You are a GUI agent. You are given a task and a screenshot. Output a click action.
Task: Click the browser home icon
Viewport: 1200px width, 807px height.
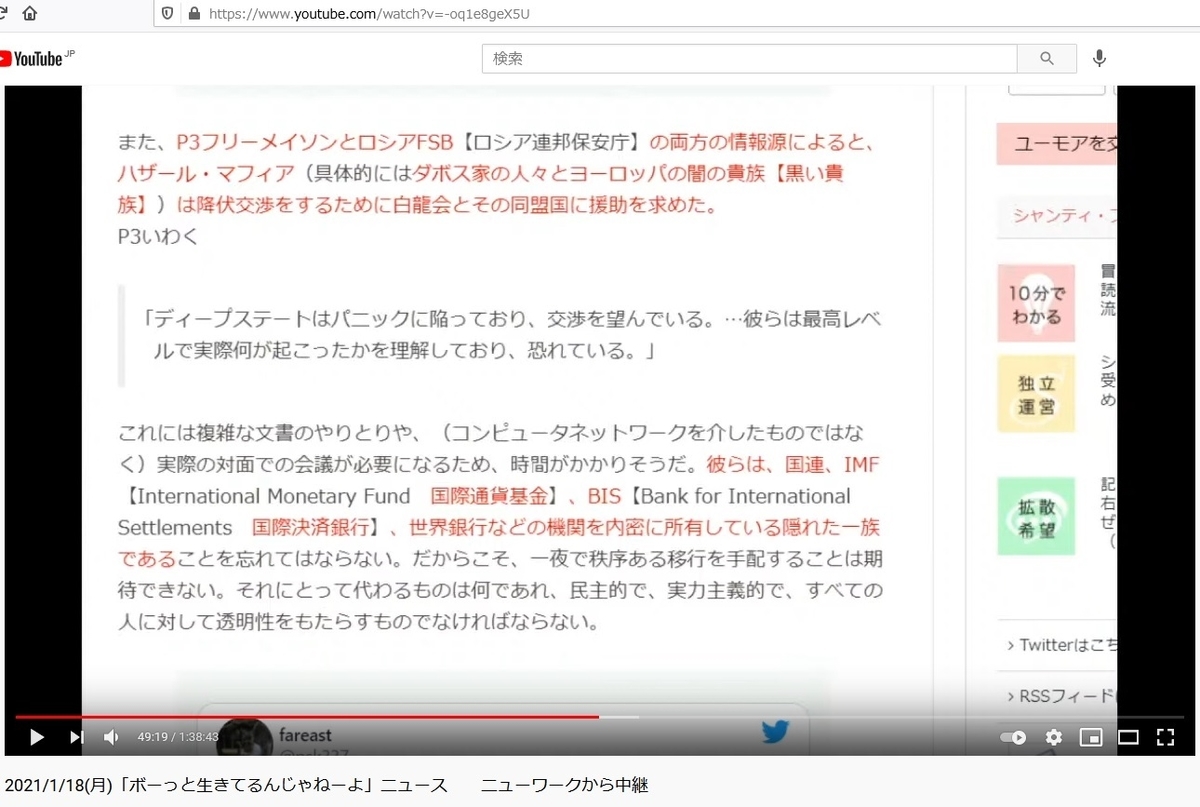pyautogui.click(x=29, y=14)
